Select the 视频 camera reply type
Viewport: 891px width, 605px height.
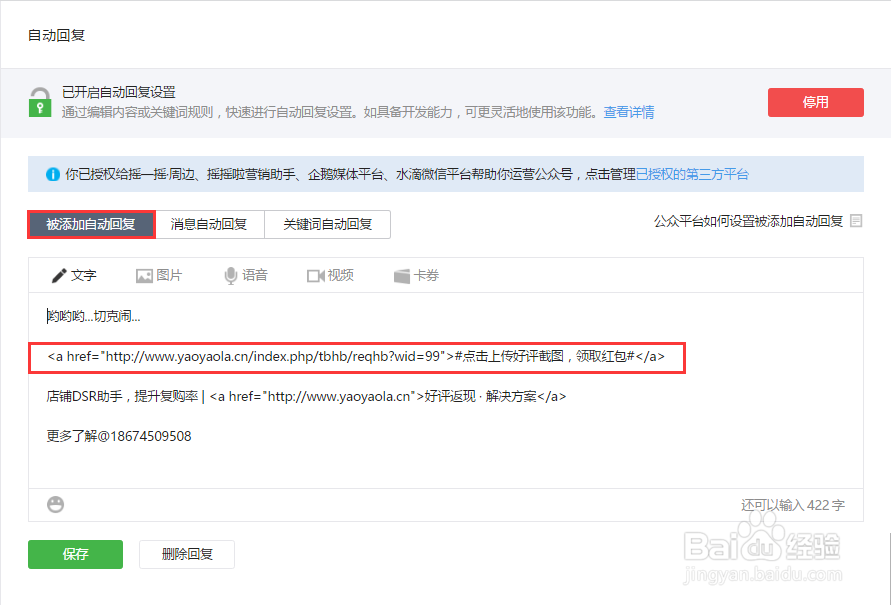point(330,276)
